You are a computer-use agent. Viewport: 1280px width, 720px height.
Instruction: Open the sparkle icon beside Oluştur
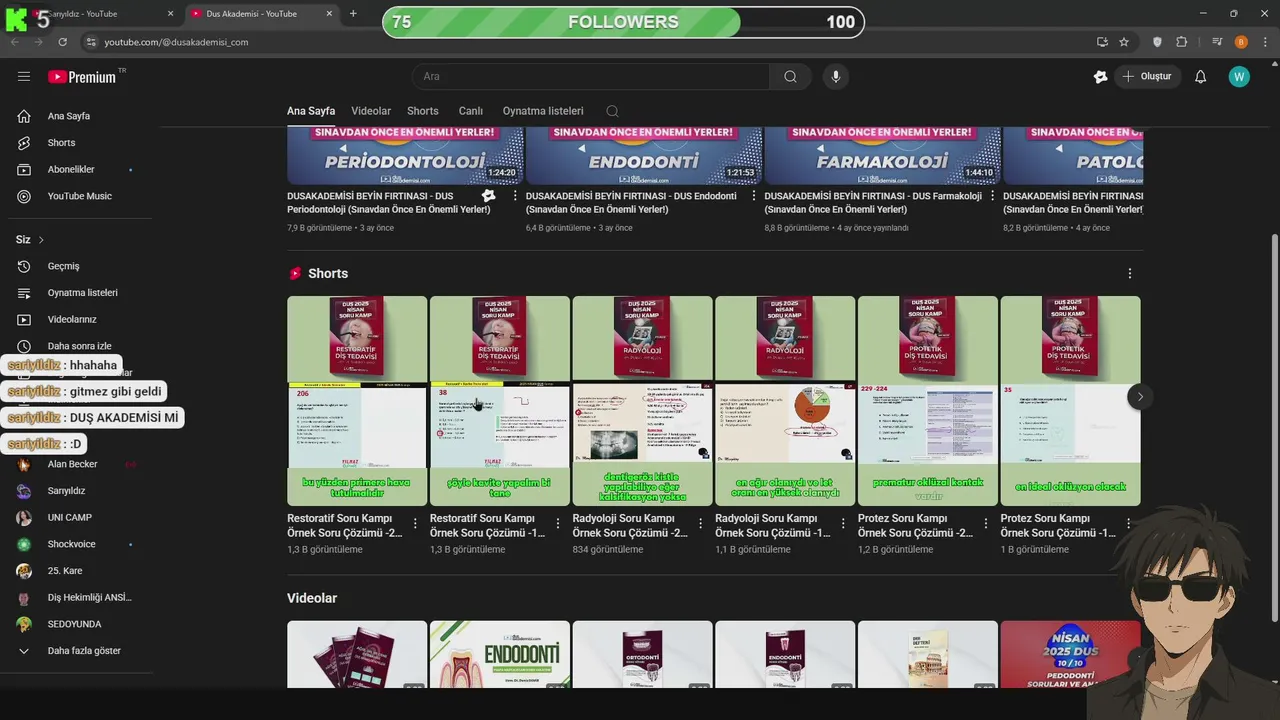(1101, 77)
